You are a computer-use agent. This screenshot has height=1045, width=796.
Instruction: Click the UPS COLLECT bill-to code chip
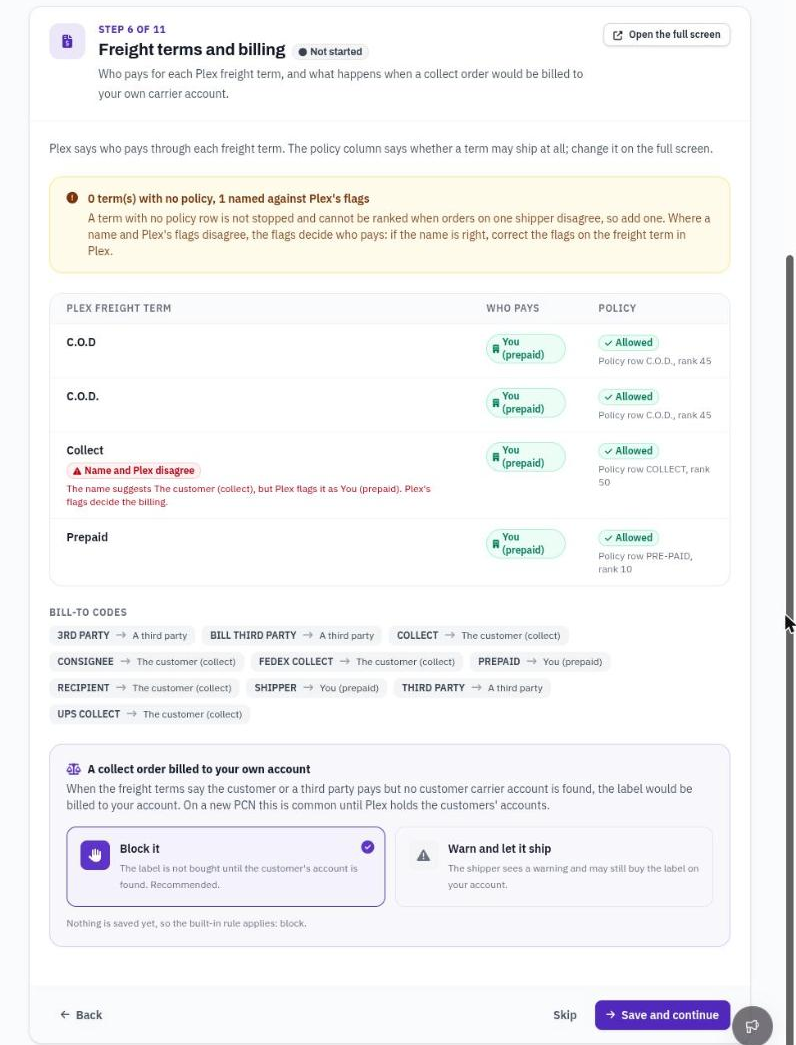tap(149, 714)
